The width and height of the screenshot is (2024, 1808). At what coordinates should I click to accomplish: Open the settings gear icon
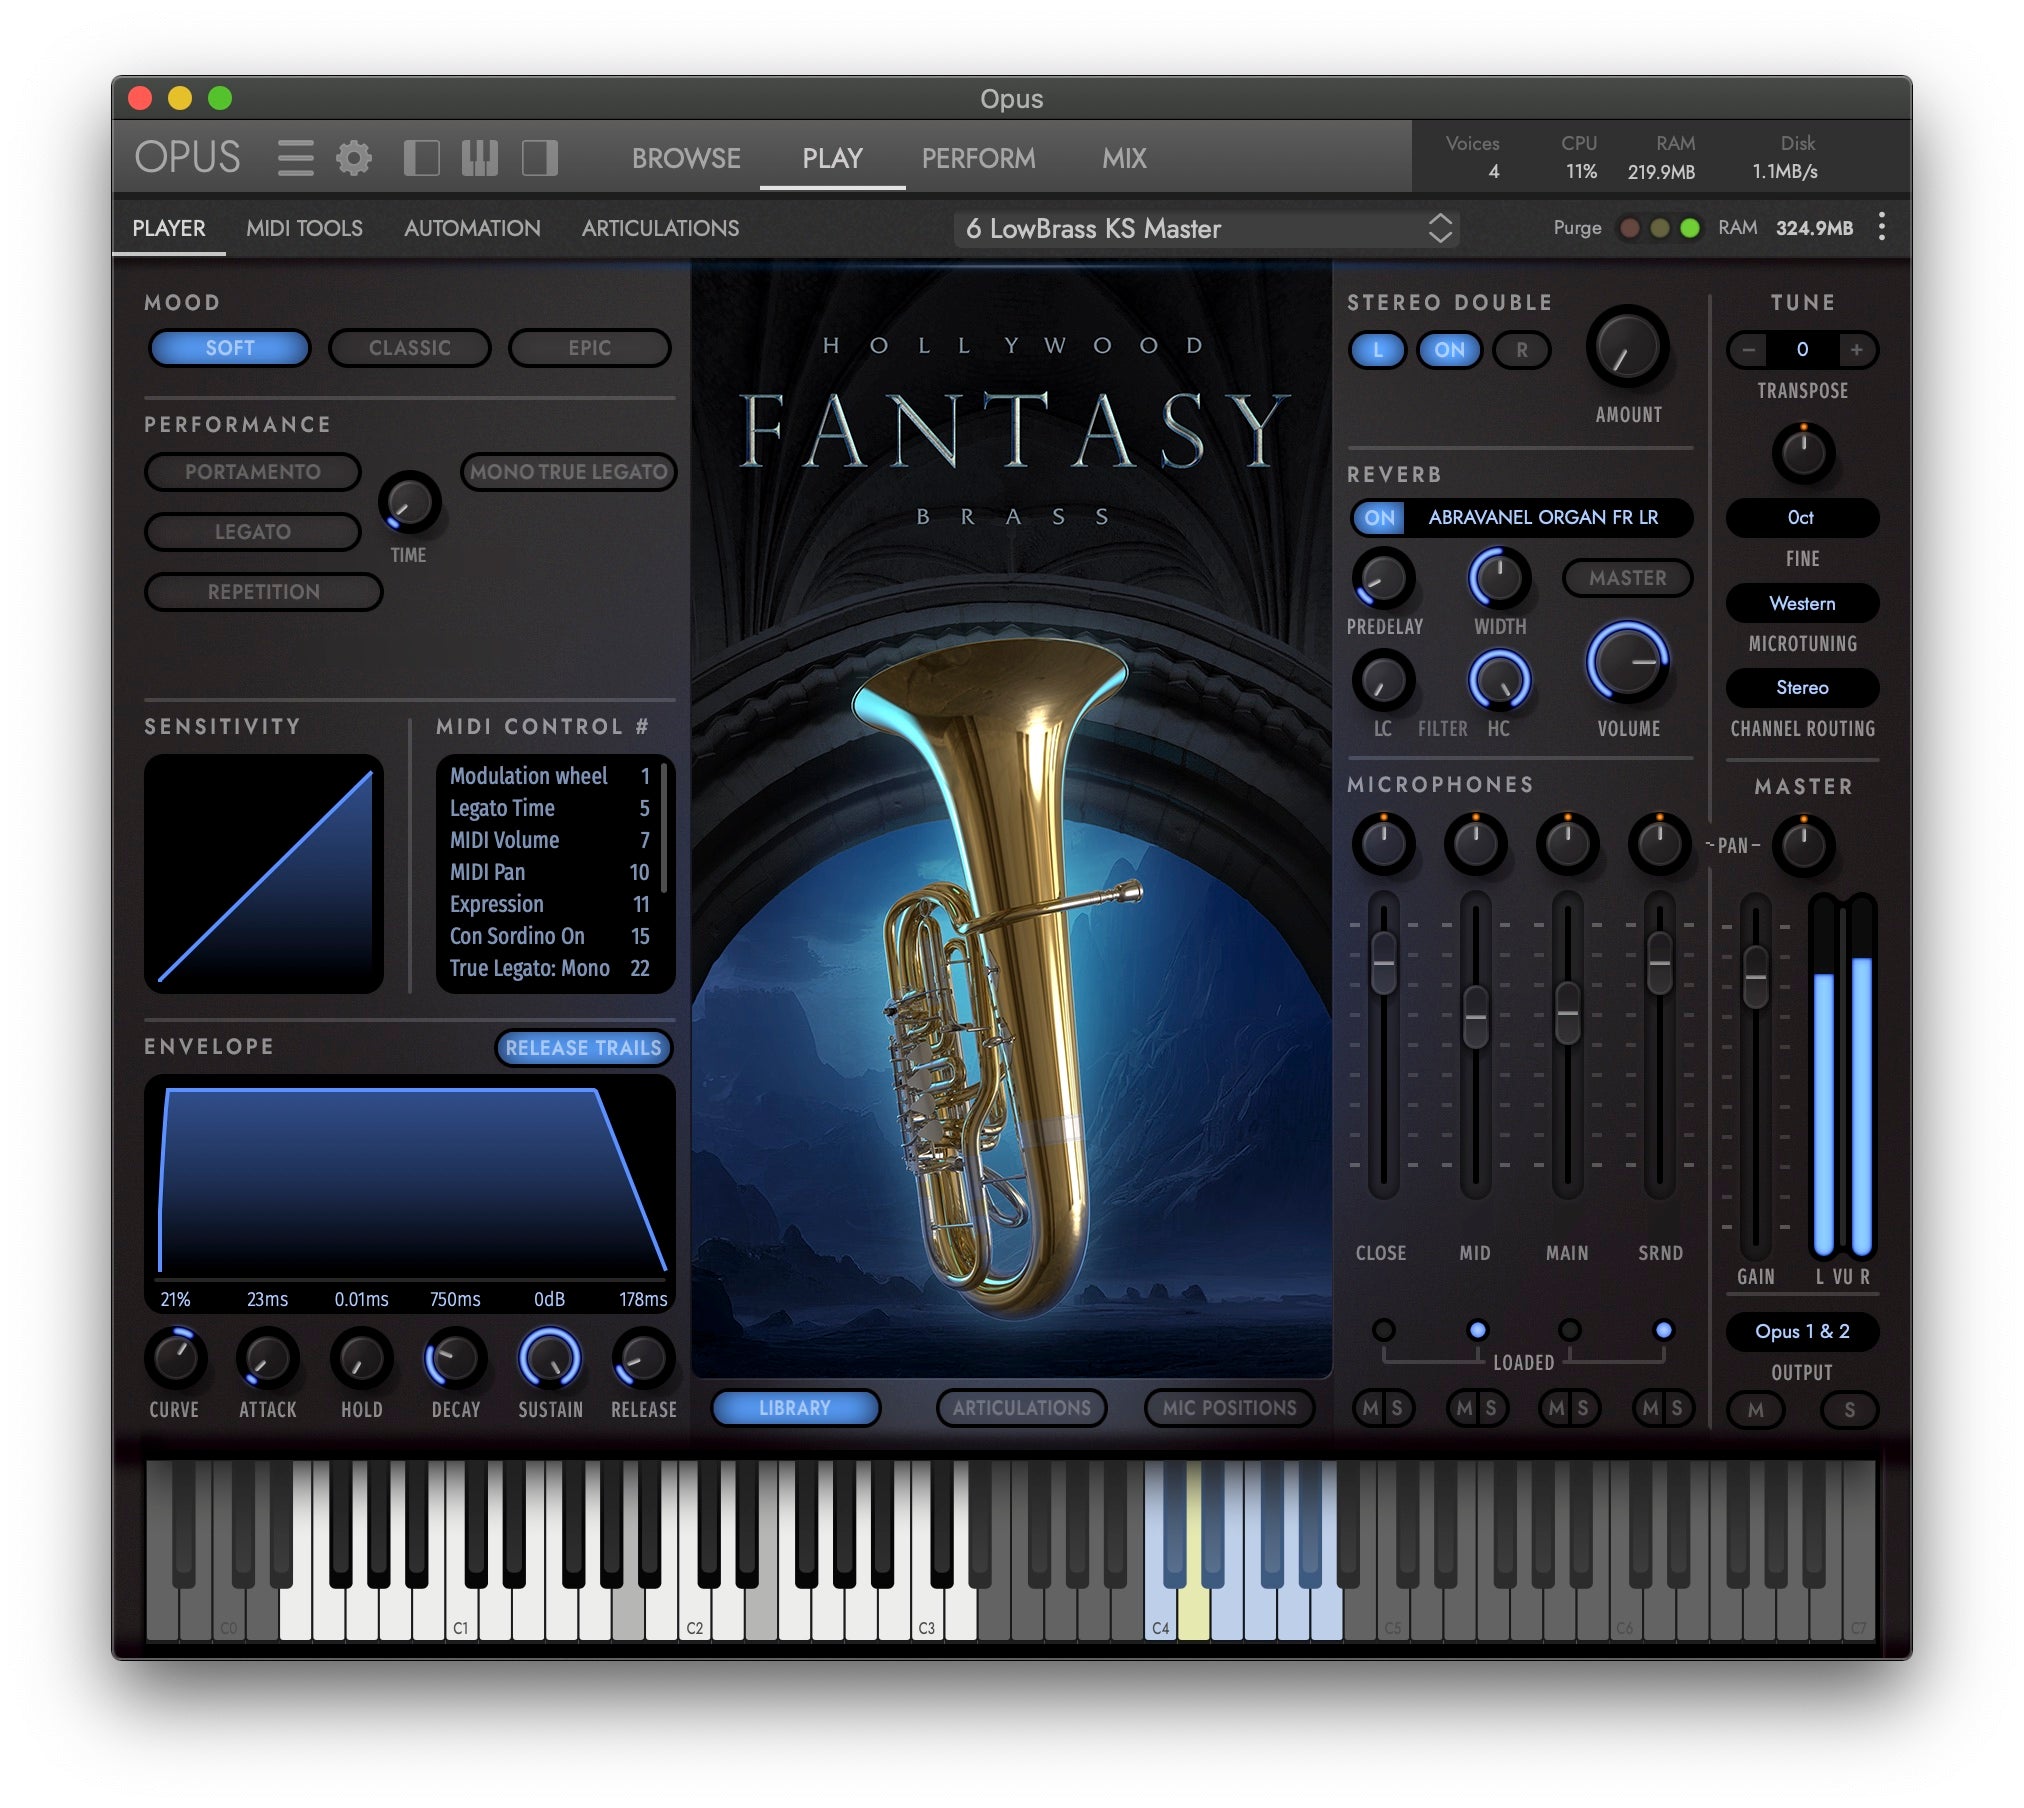352,158
